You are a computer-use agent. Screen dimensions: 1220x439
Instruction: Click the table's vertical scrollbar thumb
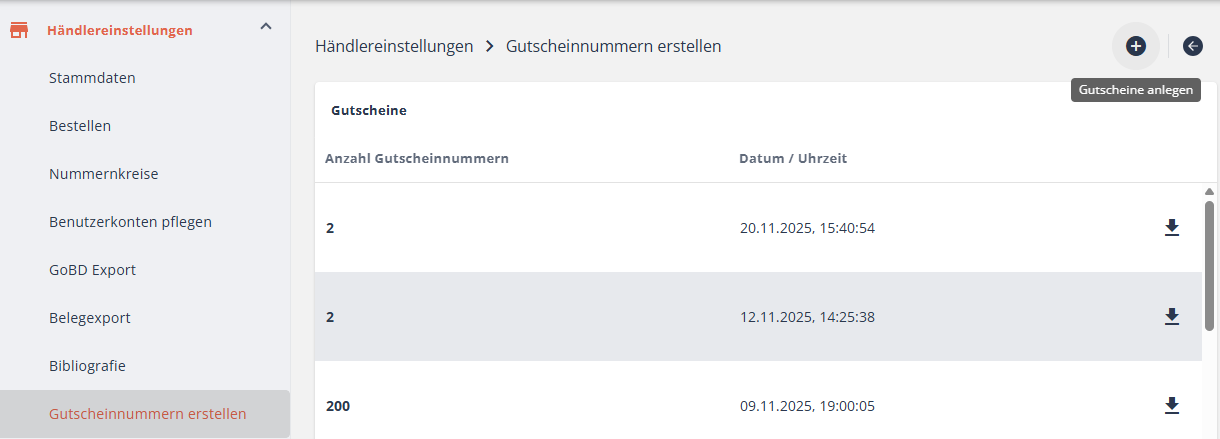tap(1209, 265)
